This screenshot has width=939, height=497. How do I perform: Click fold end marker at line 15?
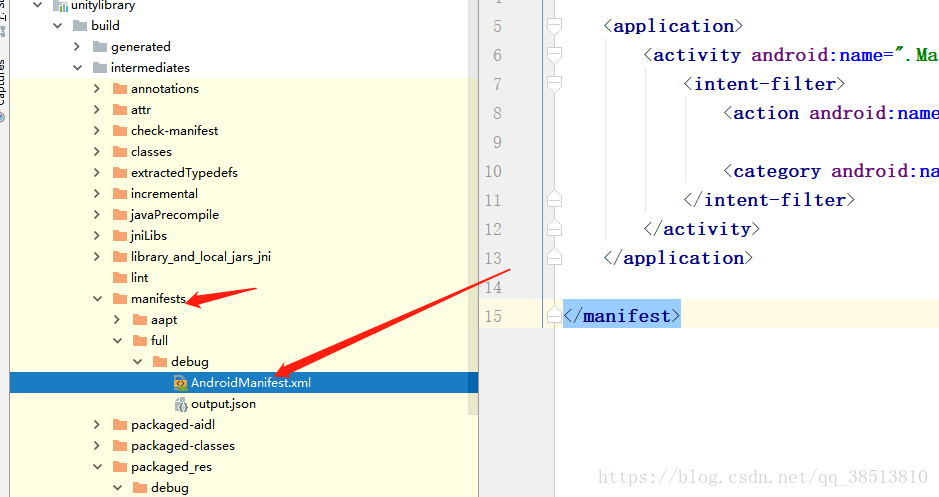click(555, 315)
